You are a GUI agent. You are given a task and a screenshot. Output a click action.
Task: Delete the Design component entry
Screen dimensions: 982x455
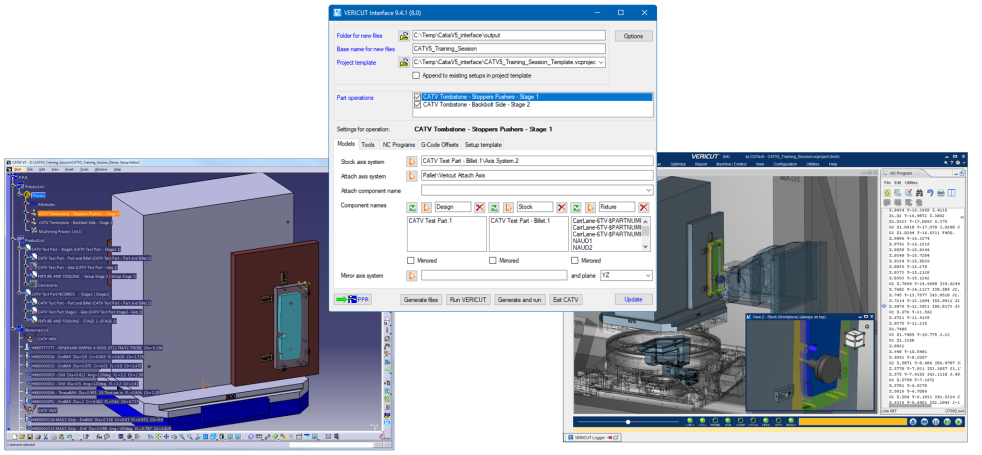coord(480,207)
